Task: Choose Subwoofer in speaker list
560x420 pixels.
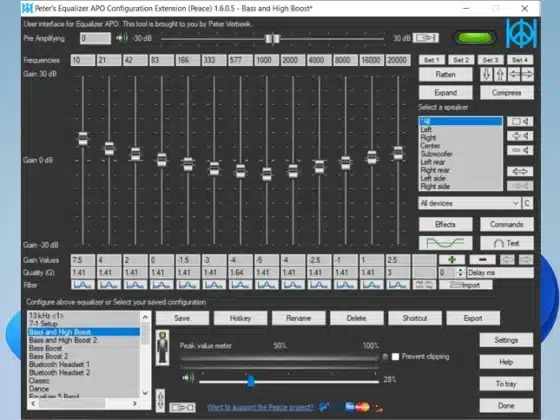Action: pos(460,154)
